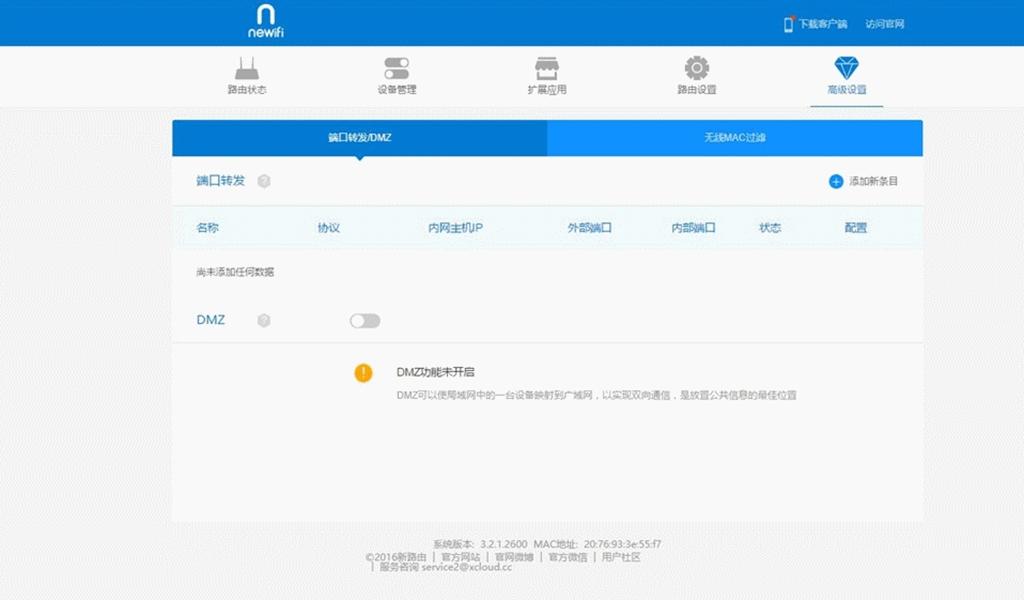
Task: Click the 配置 column header
Action: tap(858, 227)
